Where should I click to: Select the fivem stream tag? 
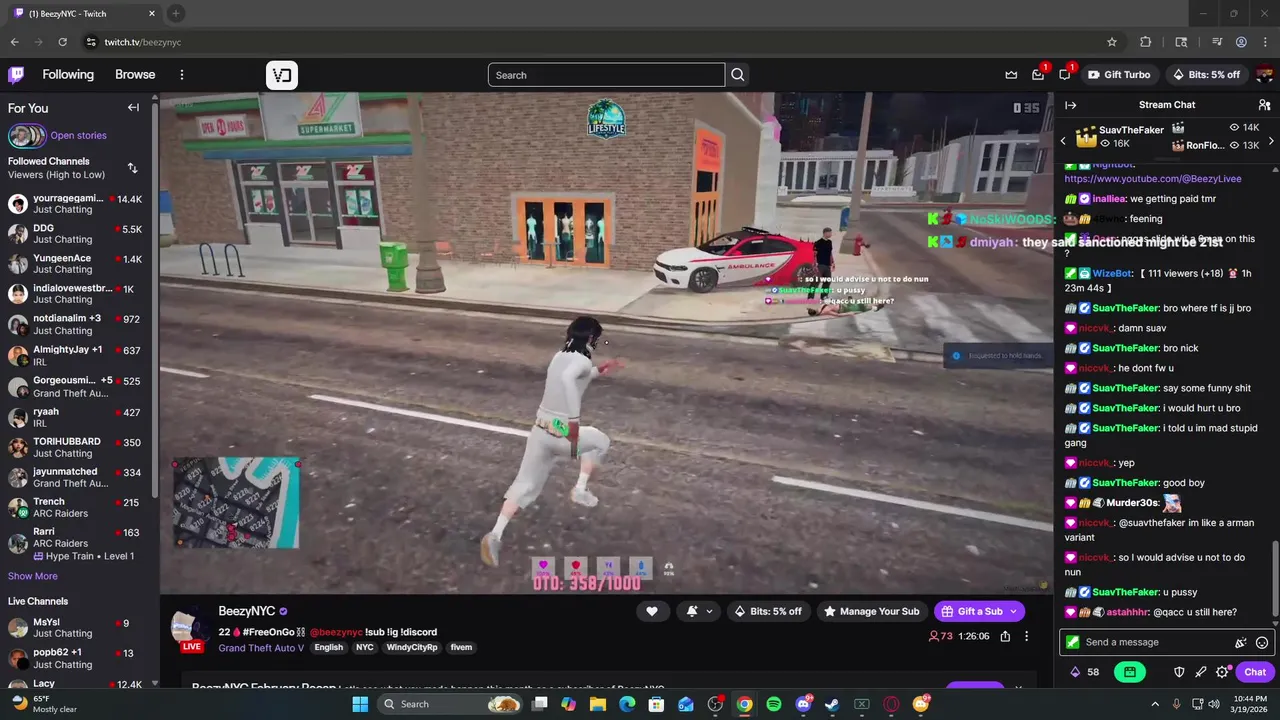coord(461,648)
